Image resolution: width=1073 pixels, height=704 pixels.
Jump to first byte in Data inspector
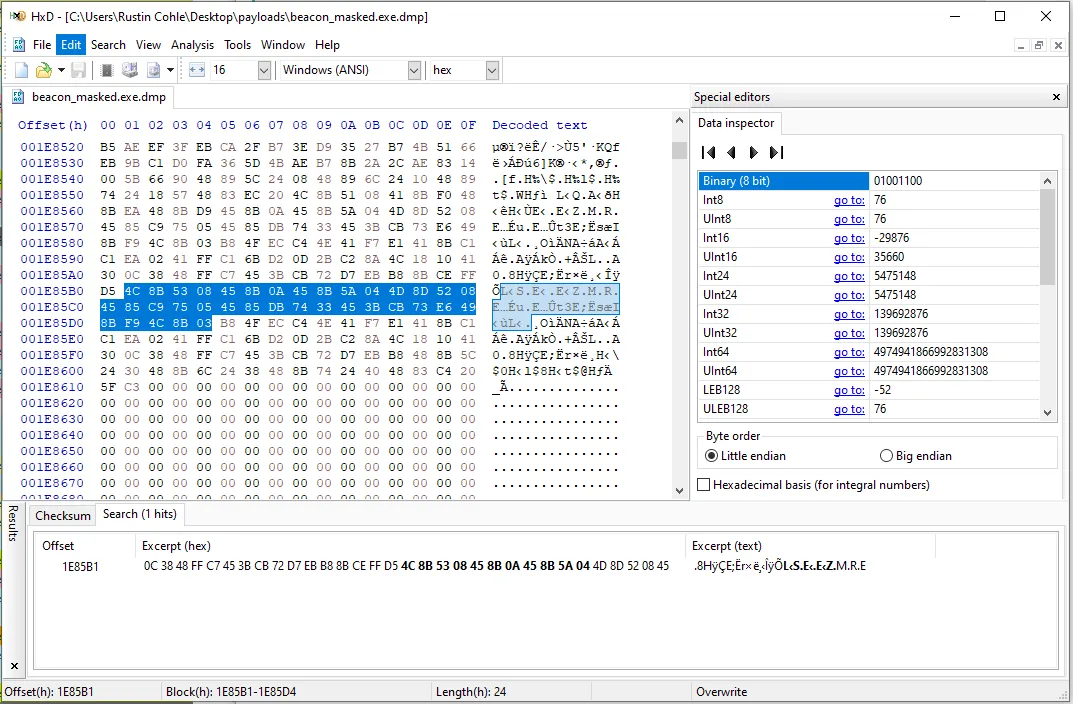708,152
